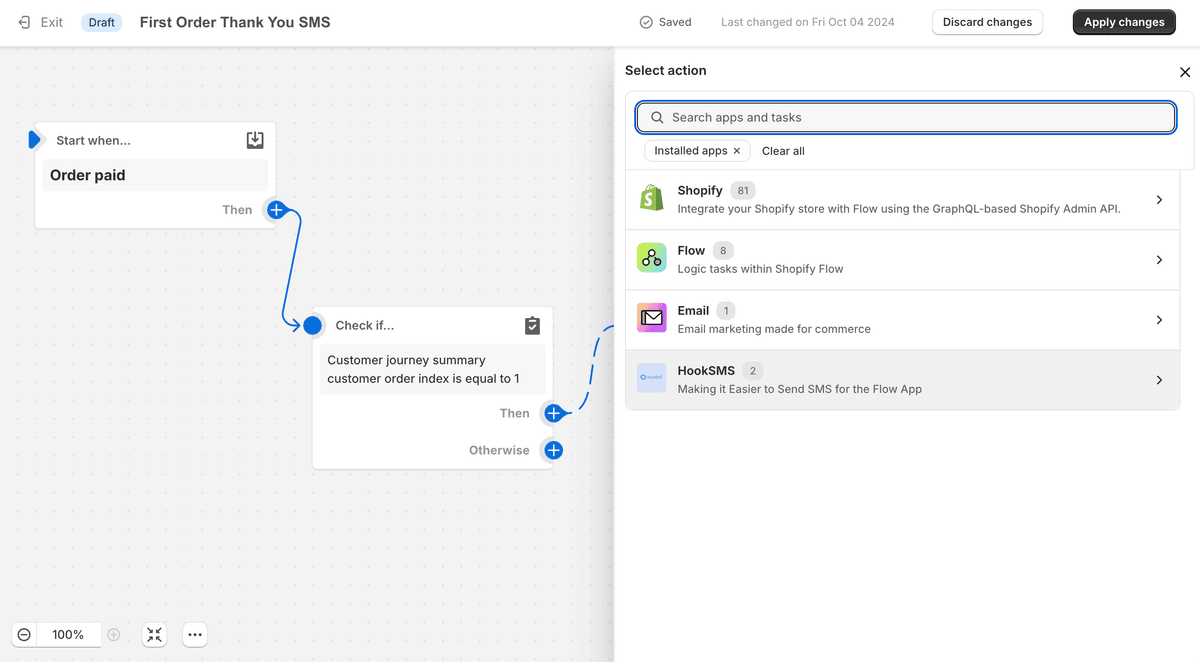Click the Order paid trigger import icon
1200x662 pixels.
255,140
